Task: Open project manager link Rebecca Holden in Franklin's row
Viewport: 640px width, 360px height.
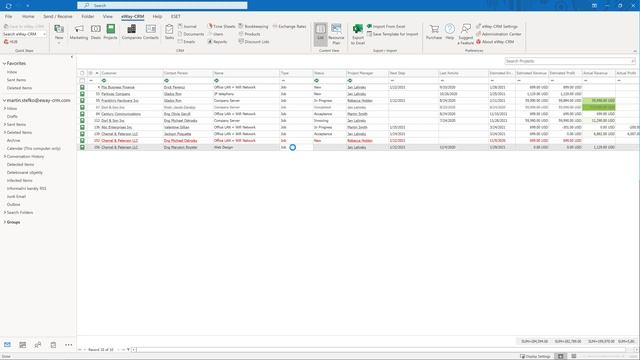Action: pyautogui.click(x=360, y=100)
